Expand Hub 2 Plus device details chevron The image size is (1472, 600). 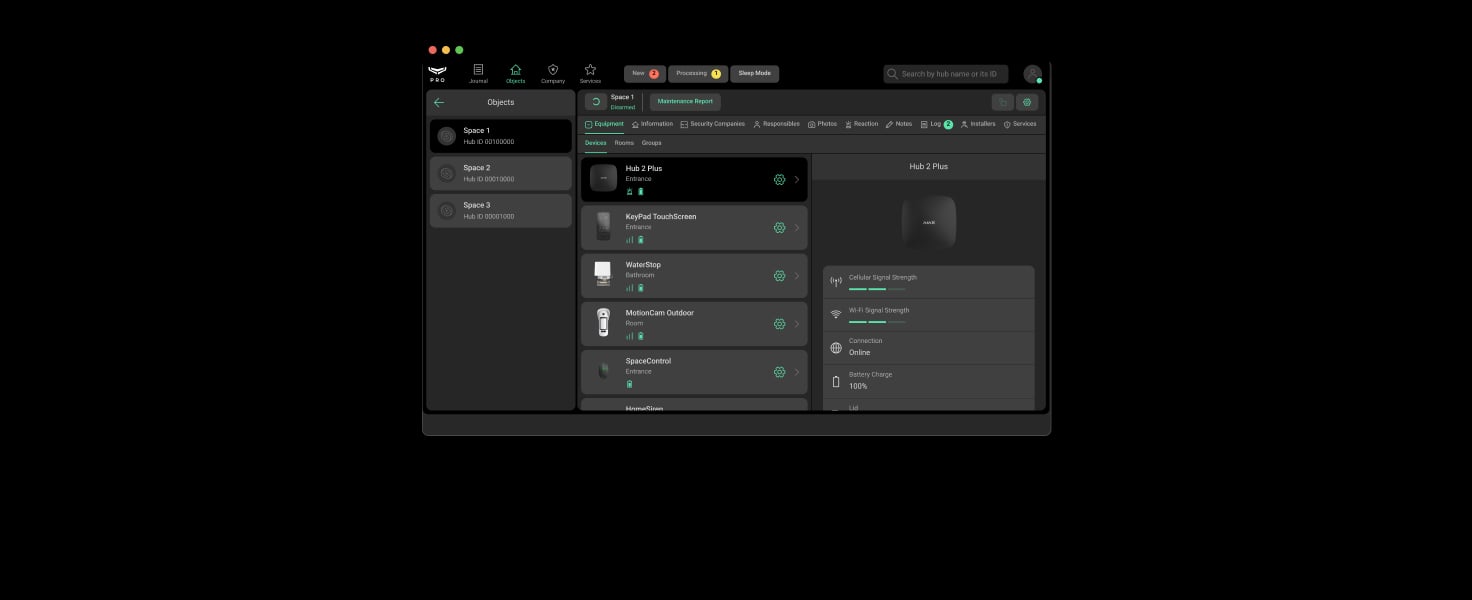[x=797, y=179]
